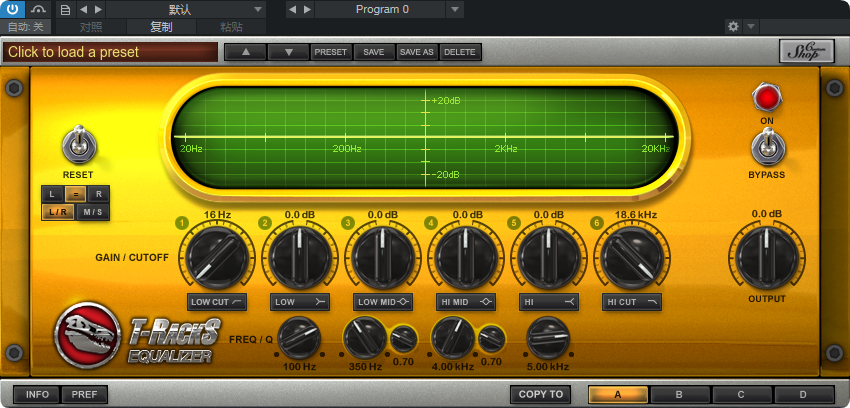Click the band 4 gain knob
This screenshot has width=850, height=408.
click(x=466, y=257)
